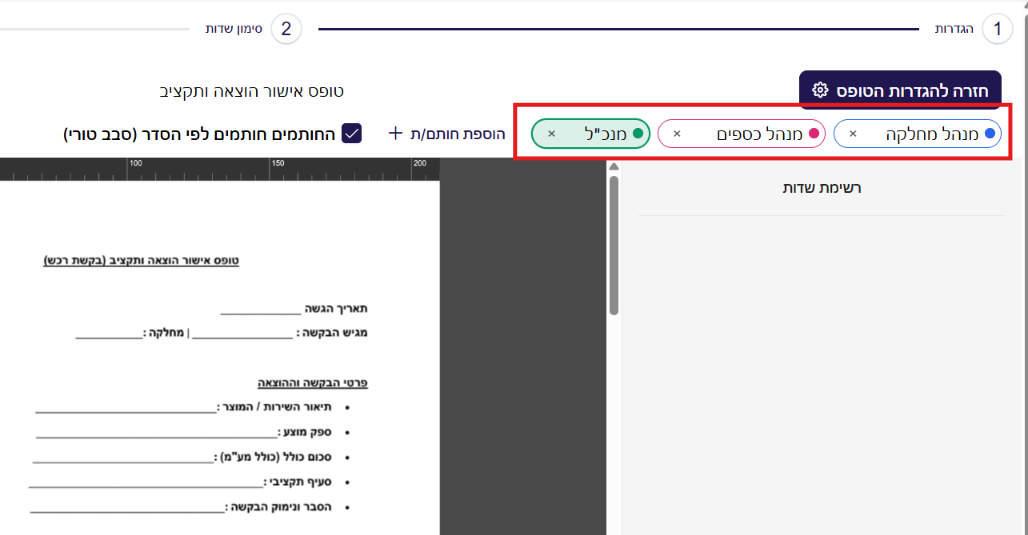Click חזרה להגדרות הטופס button

(x=900, y=90)
